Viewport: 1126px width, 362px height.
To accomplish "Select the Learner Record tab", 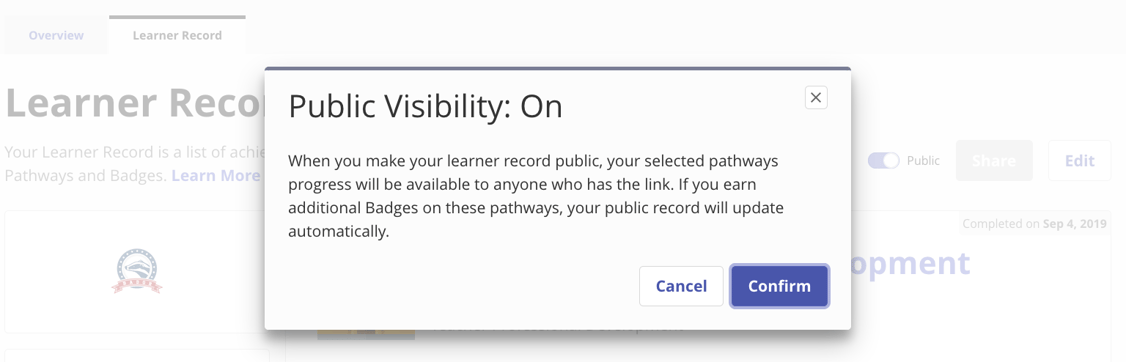I will [177, 35].
